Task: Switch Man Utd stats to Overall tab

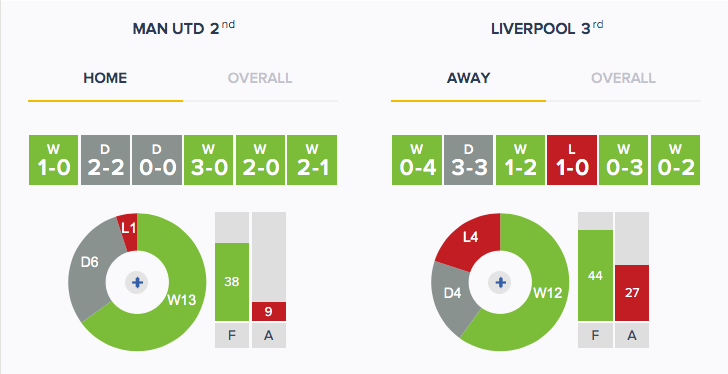Action: click(260, 78)
